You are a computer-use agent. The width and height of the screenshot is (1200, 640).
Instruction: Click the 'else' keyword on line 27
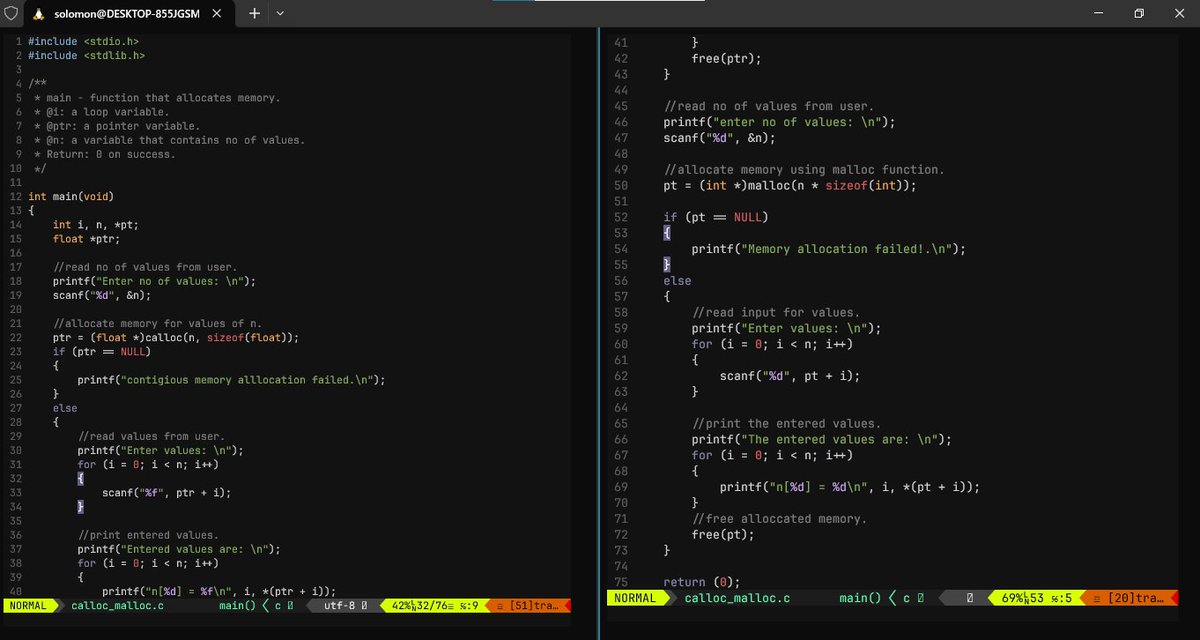pos(65,408)
